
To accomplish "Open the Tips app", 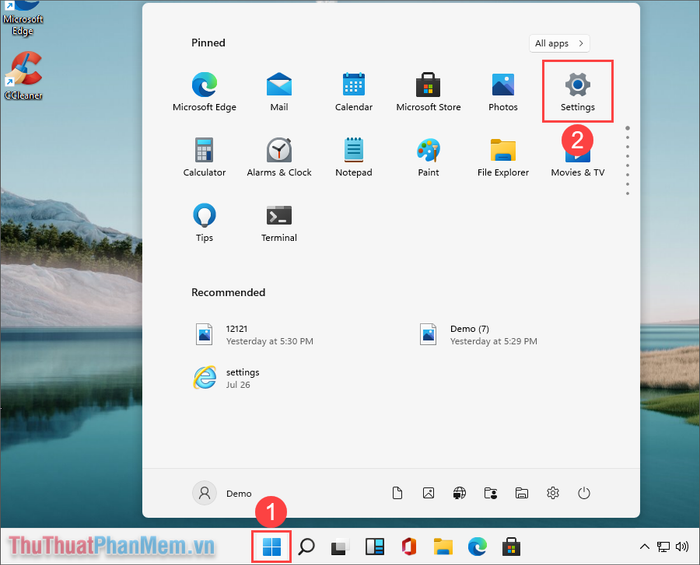I will pyautogui.click(x=204, y=222).
